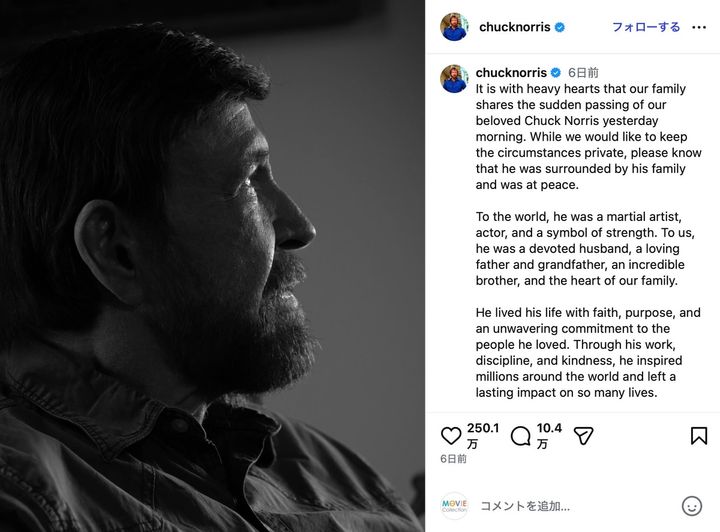Click the profile avatar in the post header
720x532 pixels.
point(454,27)
